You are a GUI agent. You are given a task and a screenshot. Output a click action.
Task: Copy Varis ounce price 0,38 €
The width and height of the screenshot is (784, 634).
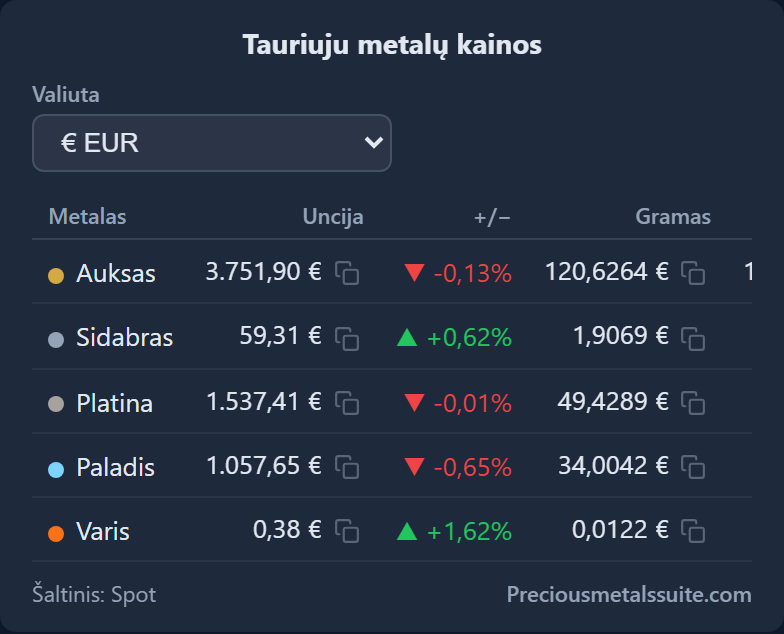tap(347, 531)
